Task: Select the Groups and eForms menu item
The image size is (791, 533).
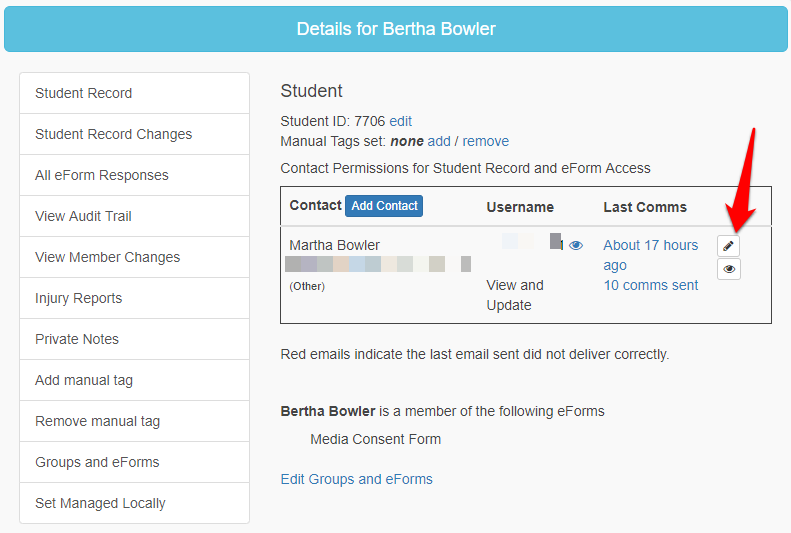Action: 134,462
